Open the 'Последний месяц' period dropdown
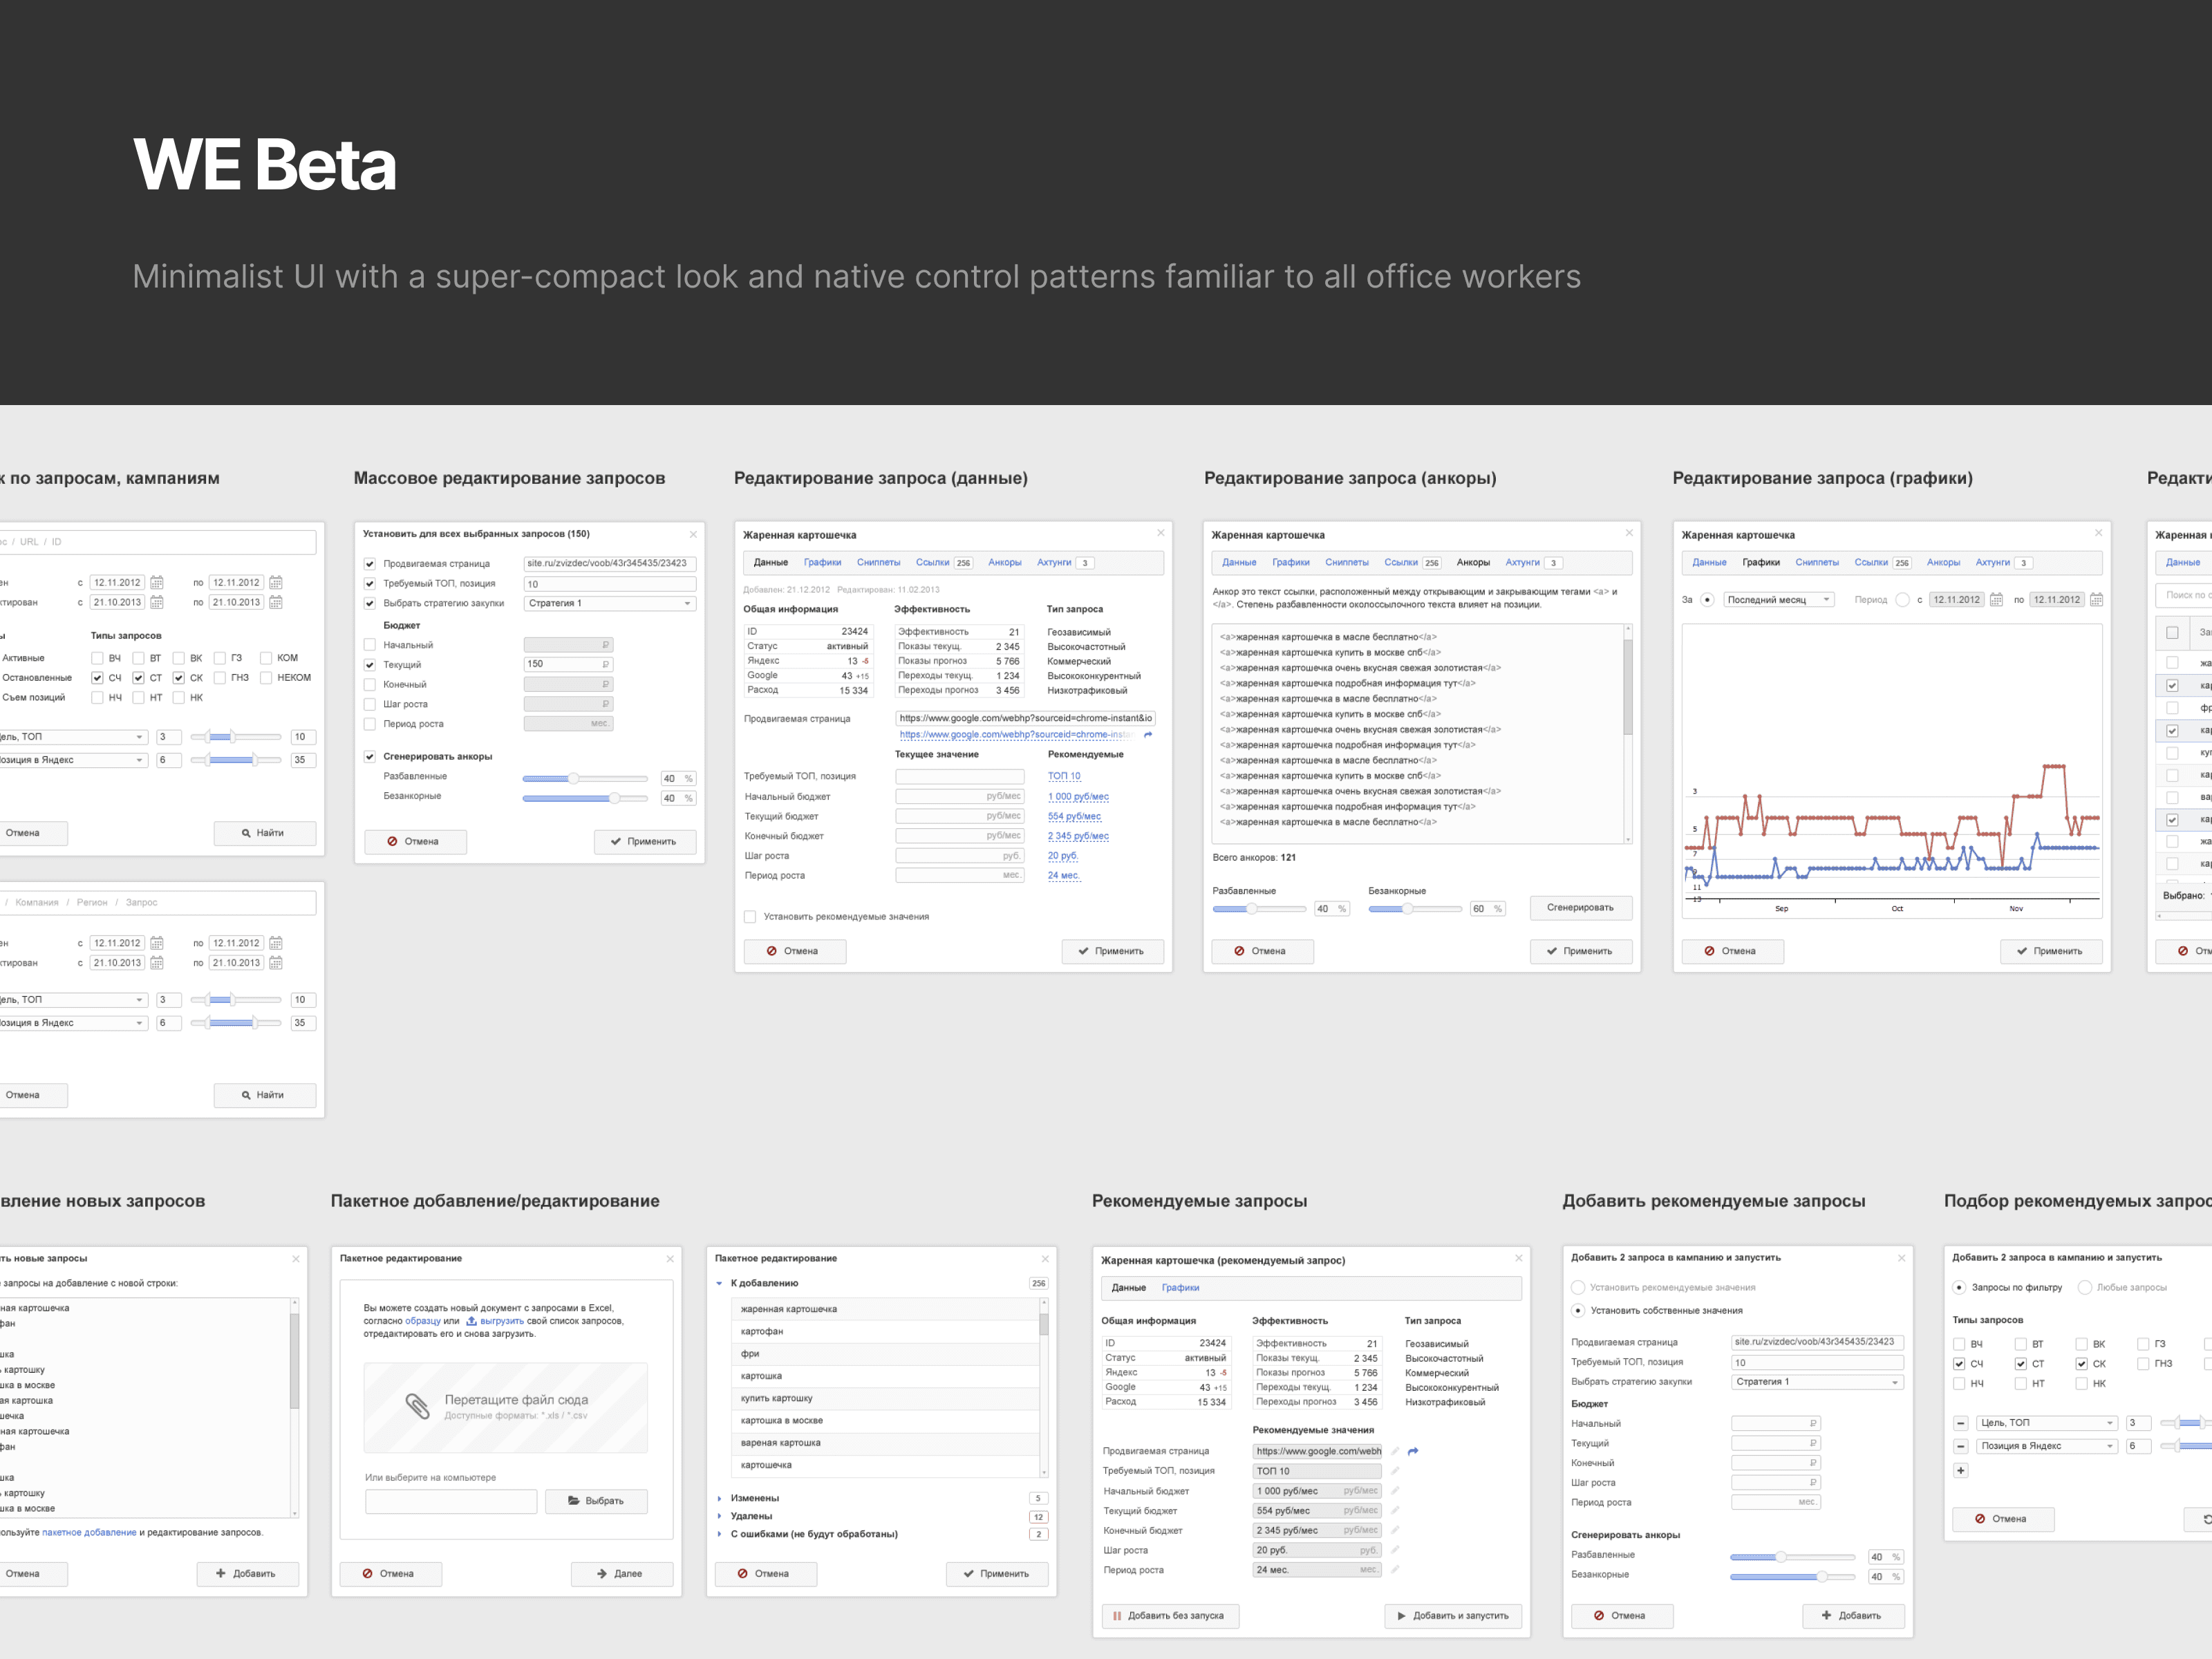 tap(1778, 600)
